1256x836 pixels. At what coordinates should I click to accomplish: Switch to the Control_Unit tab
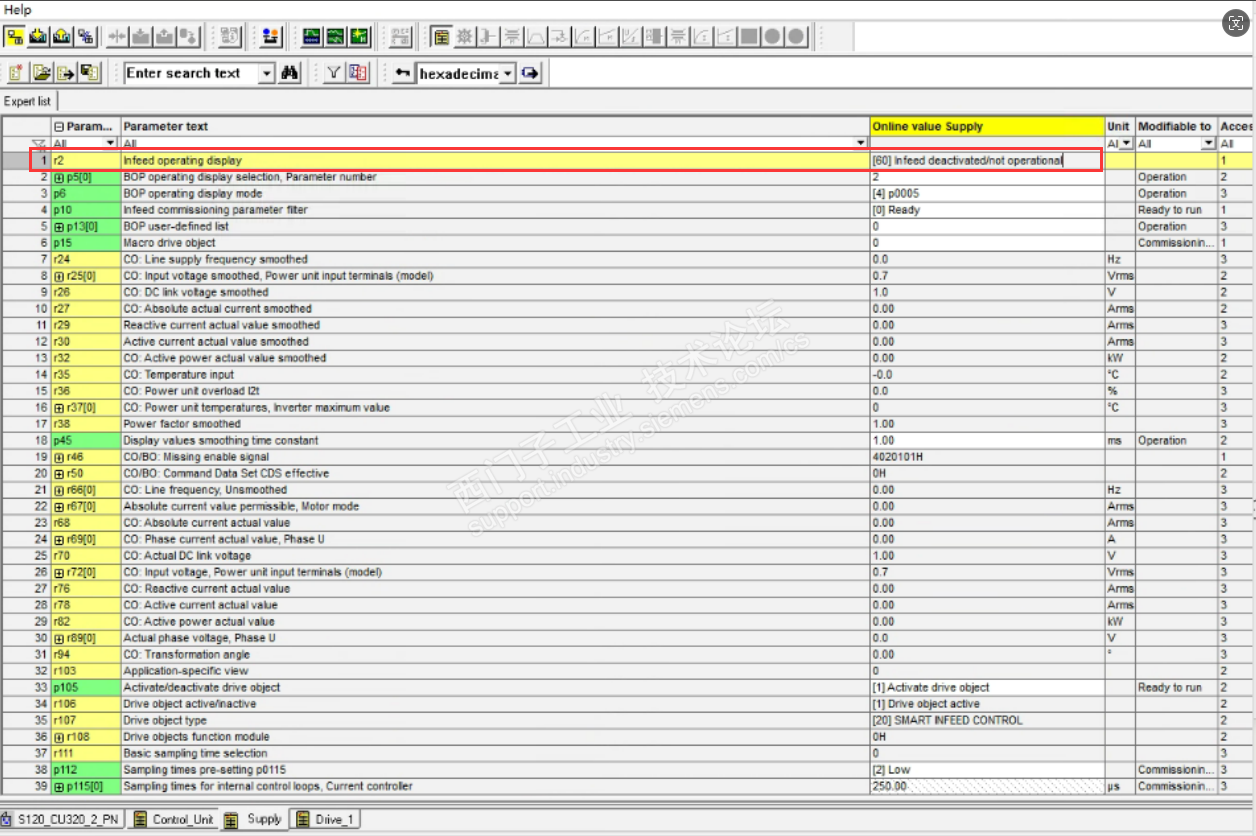[x=174, y=820]
